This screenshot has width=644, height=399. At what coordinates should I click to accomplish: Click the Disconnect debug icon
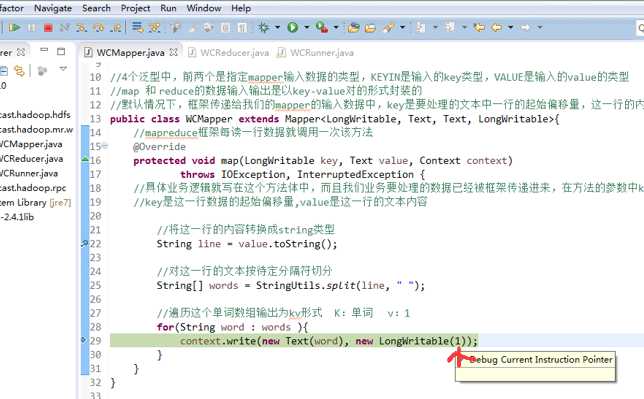pyautogui.click(x=64, y=28)
